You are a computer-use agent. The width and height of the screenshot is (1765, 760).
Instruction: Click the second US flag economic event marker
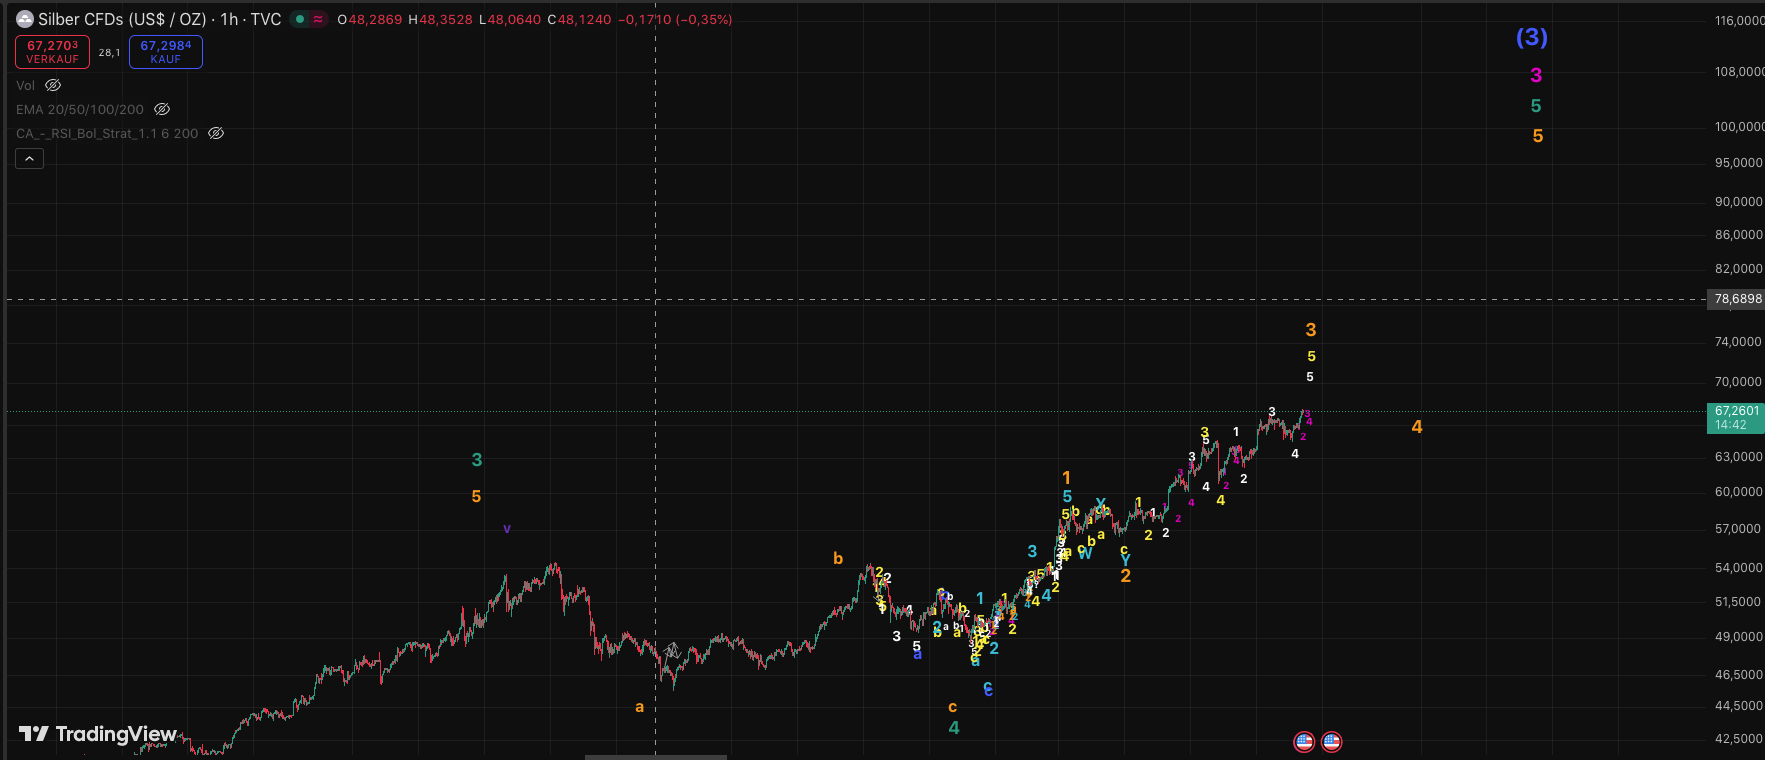pos(1331,741)
